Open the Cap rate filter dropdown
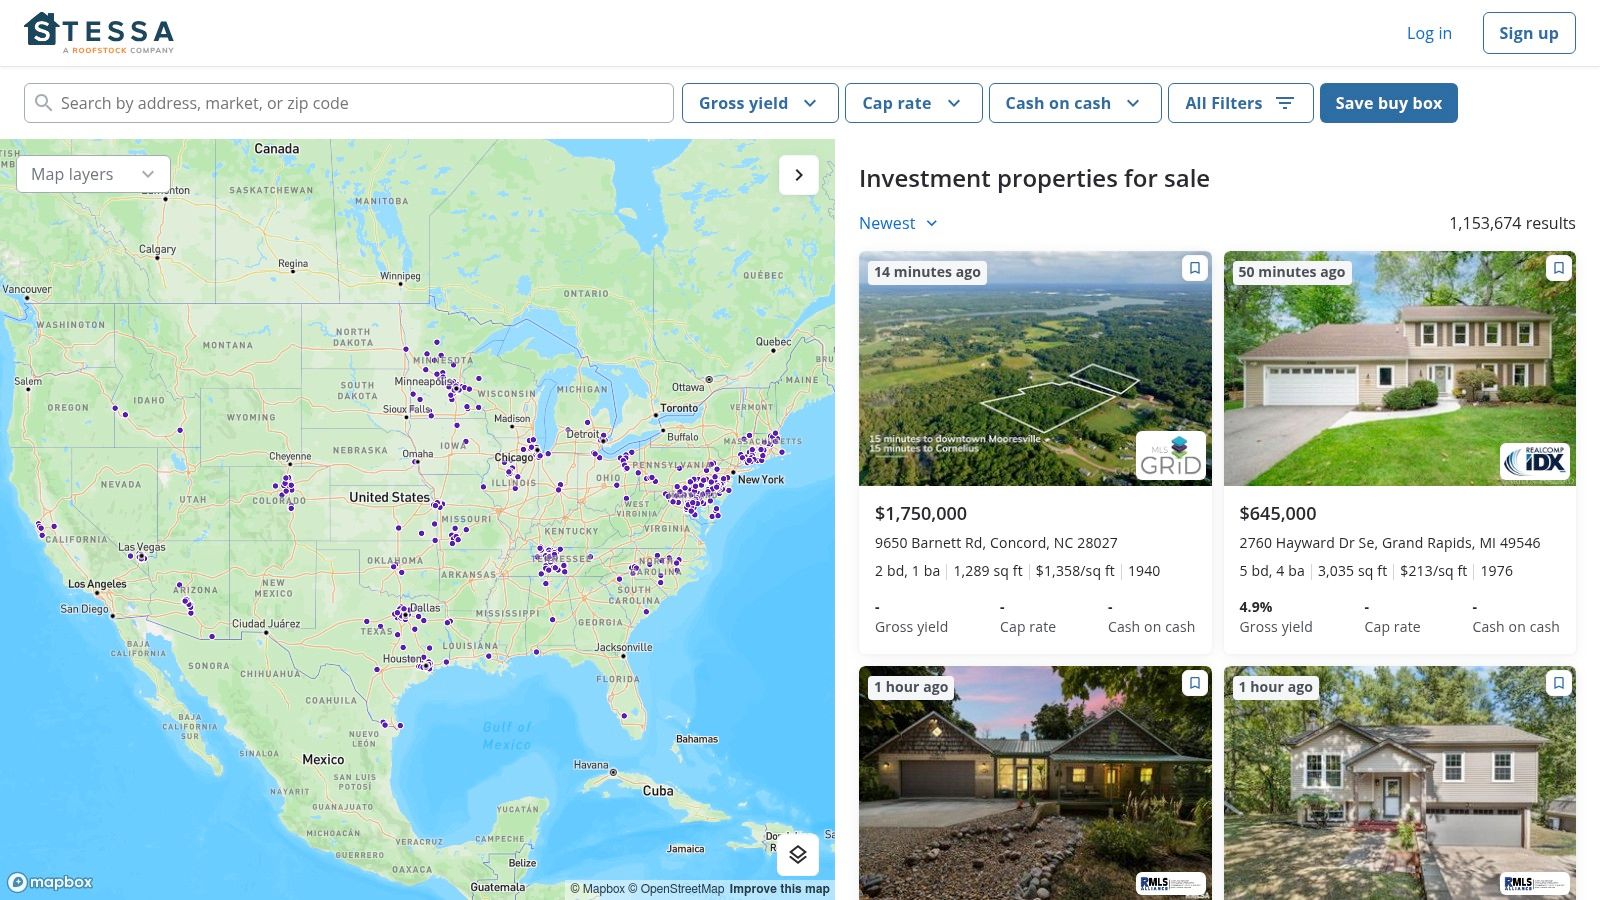Screen dimensions: 1600x900 click(913, 103)
